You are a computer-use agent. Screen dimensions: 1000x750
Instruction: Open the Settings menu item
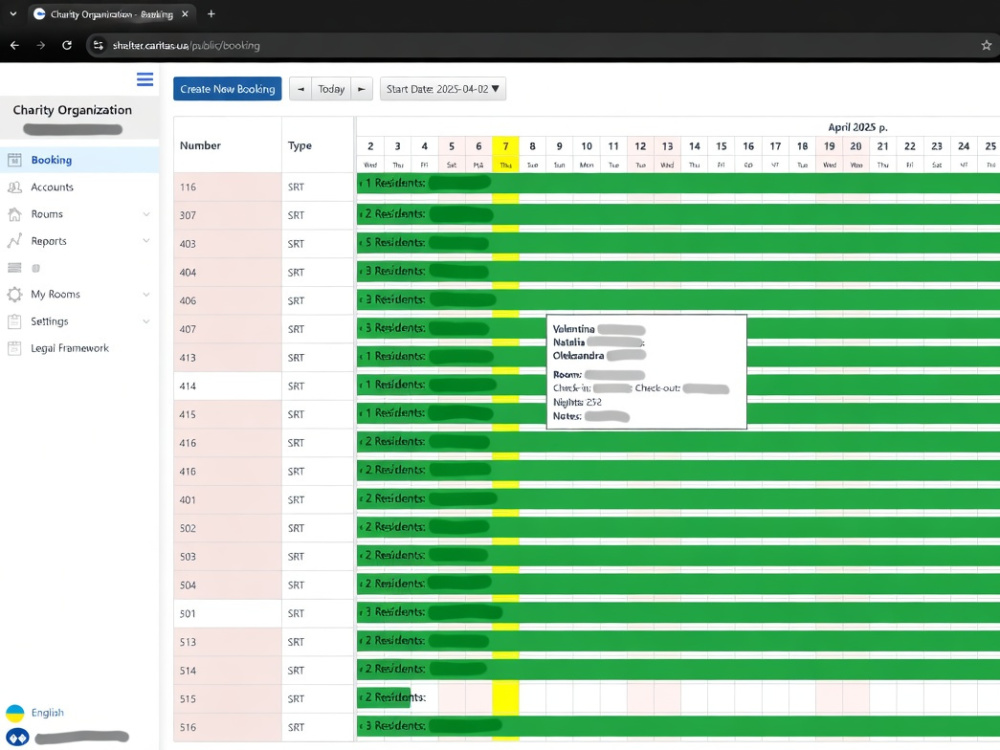[x=79, y=321]
